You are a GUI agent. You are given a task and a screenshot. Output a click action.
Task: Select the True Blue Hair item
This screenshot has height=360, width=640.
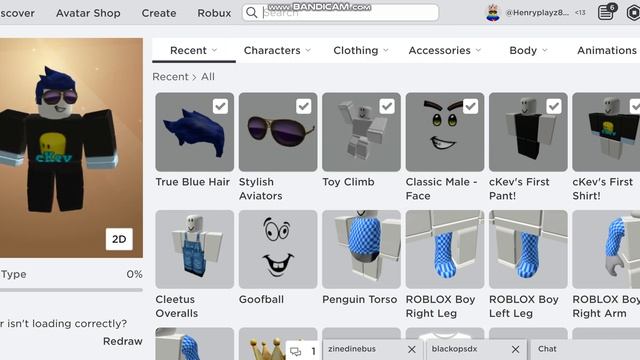pos(195,132)
